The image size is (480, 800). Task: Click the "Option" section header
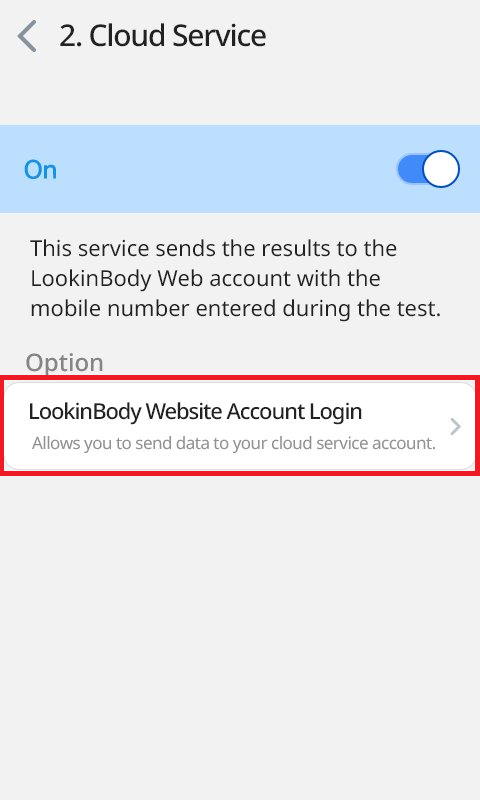[65, 363]
